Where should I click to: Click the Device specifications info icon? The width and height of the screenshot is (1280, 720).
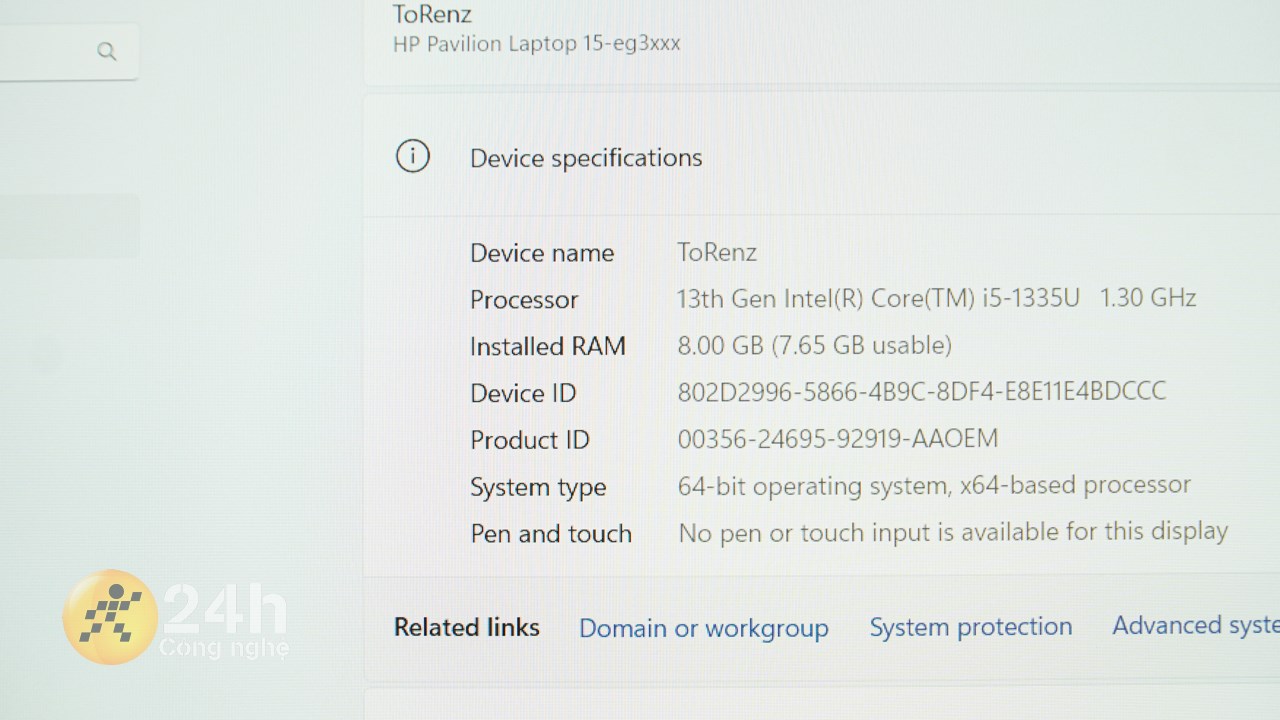(413, 157)
